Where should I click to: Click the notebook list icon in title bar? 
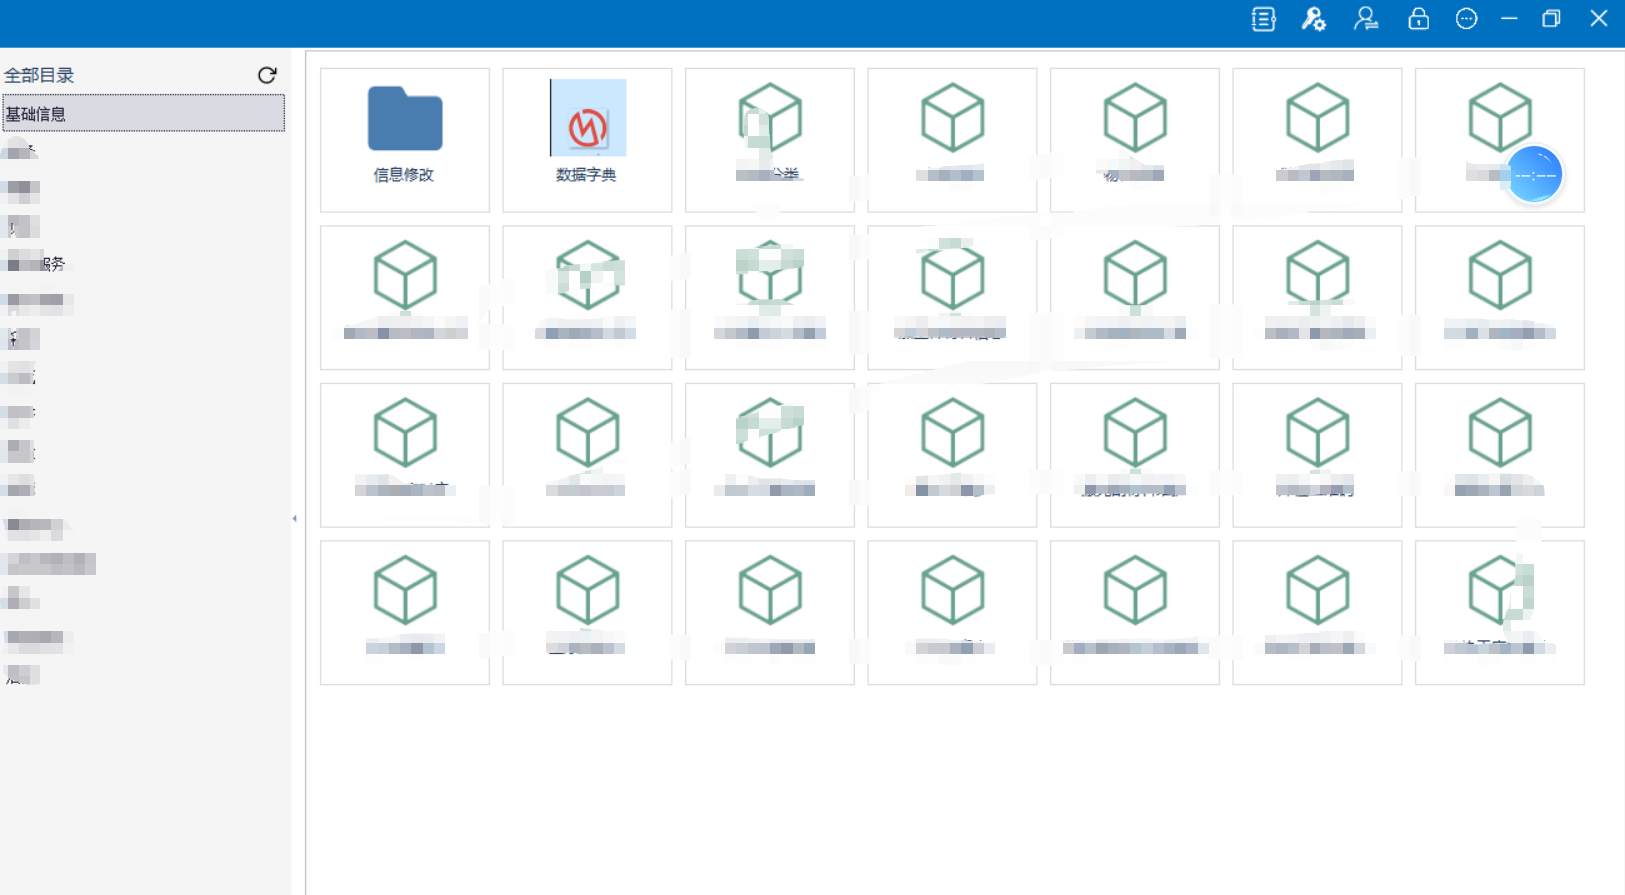click(x=1263, y=19)
